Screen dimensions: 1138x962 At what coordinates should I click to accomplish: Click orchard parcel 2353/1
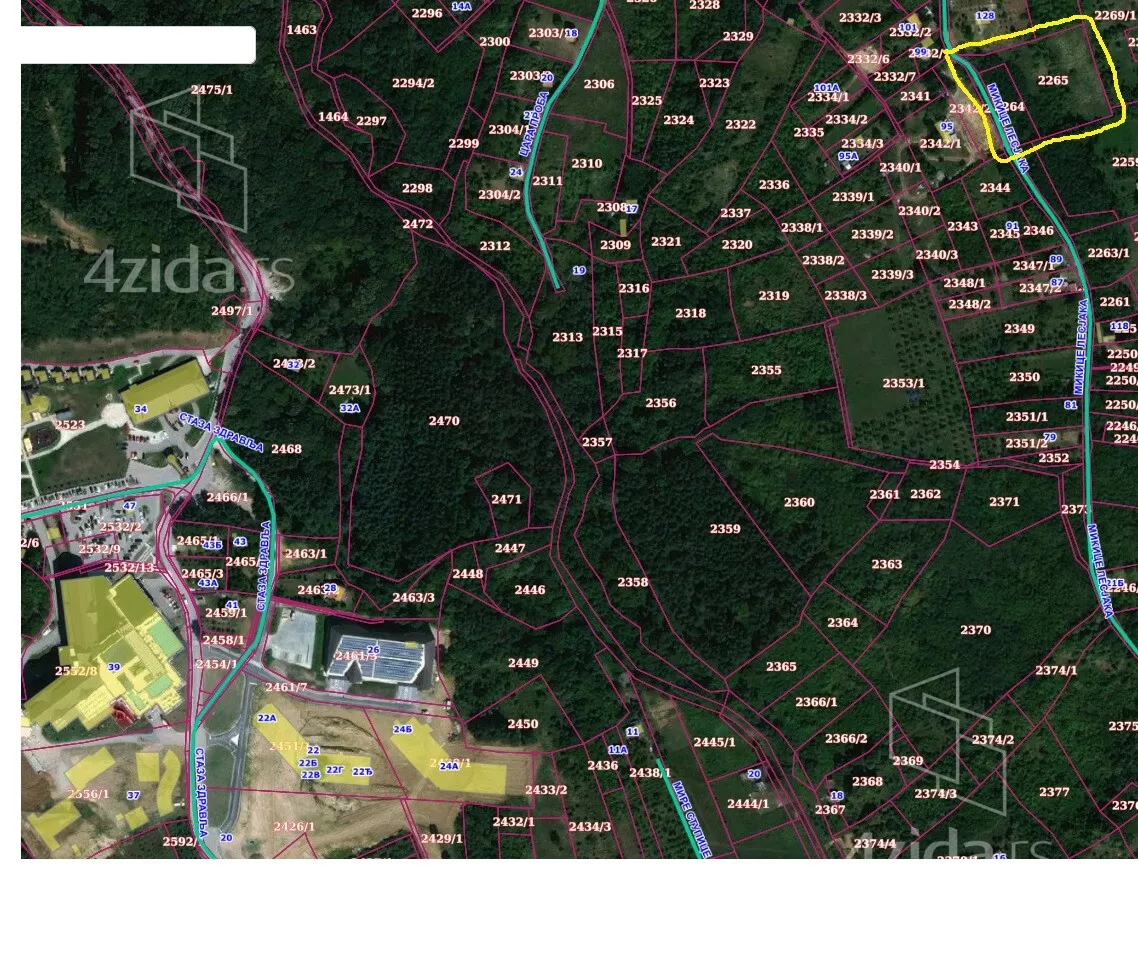[x=903, y=383]
